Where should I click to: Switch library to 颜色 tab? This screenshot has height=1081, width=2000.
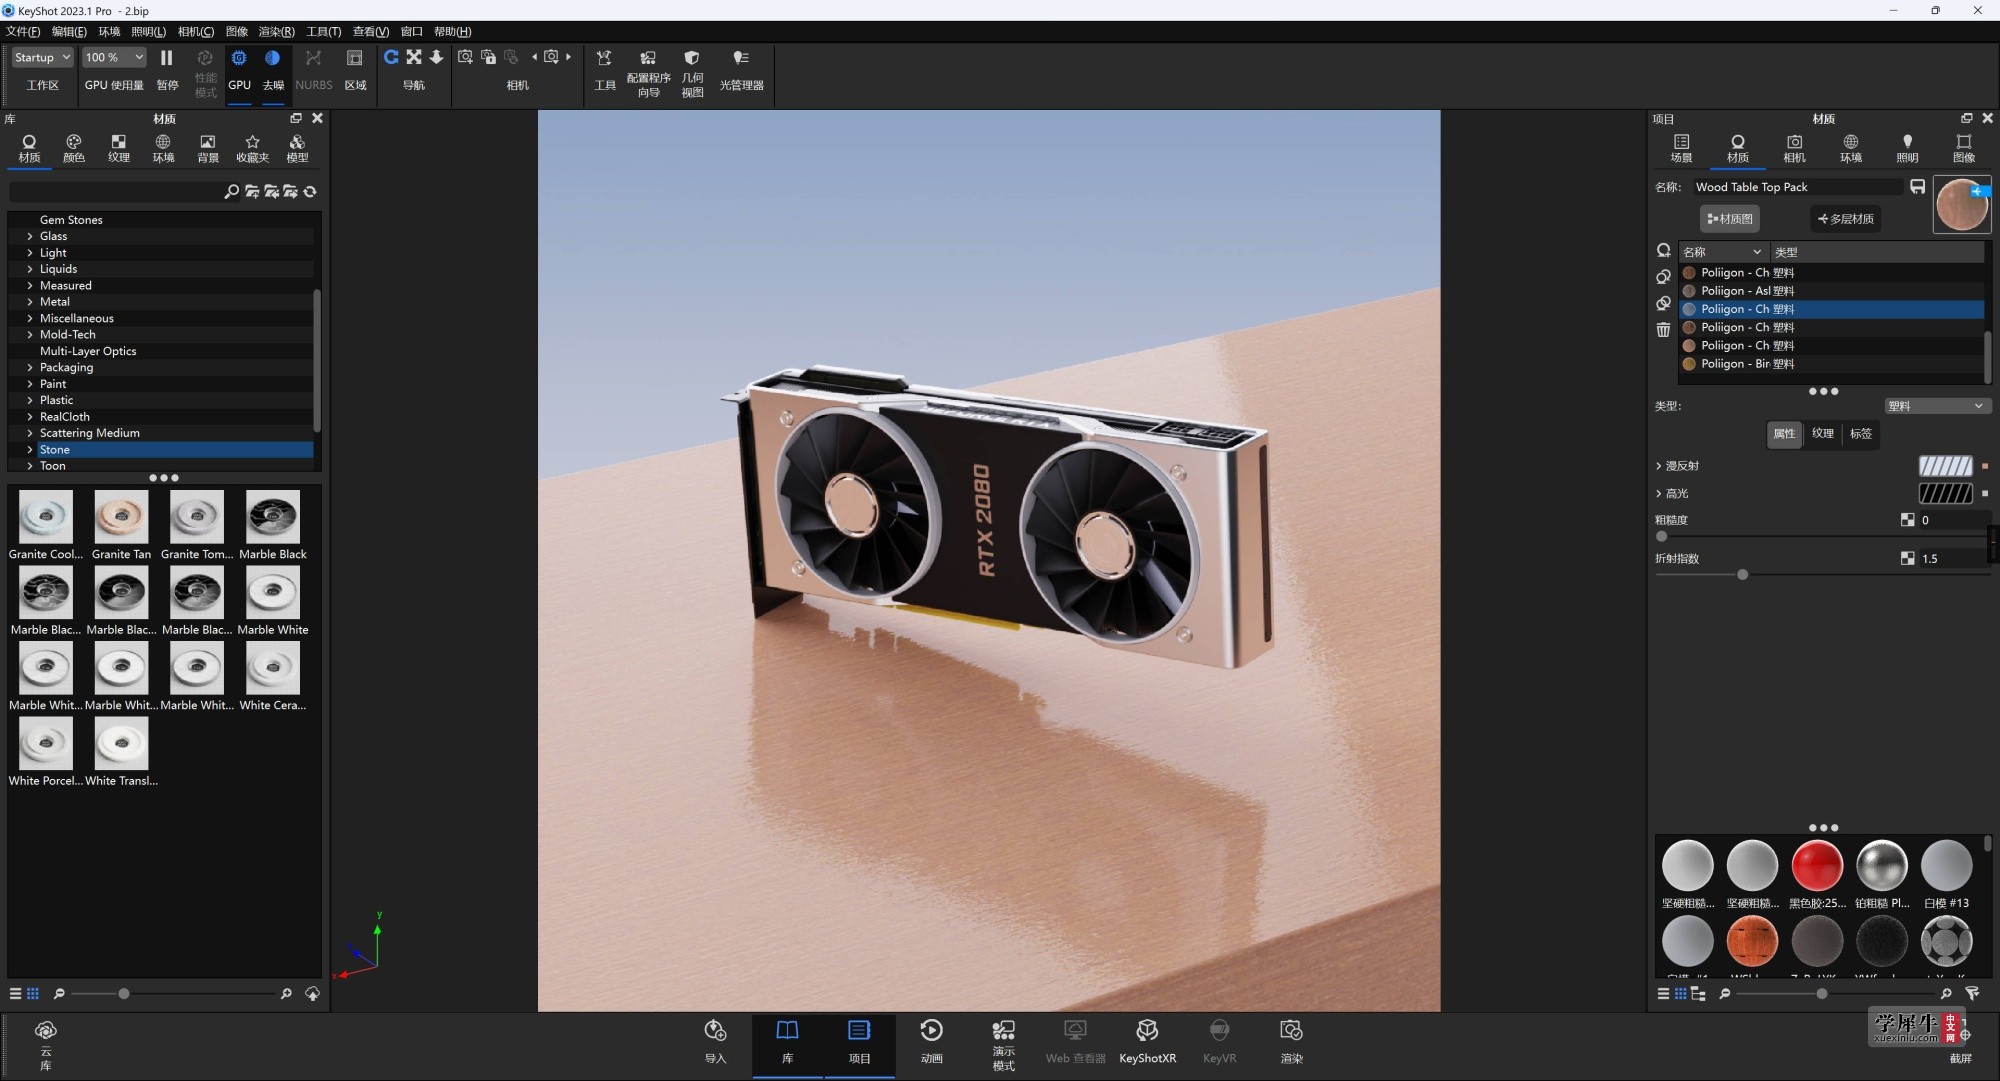pos(74,148)
